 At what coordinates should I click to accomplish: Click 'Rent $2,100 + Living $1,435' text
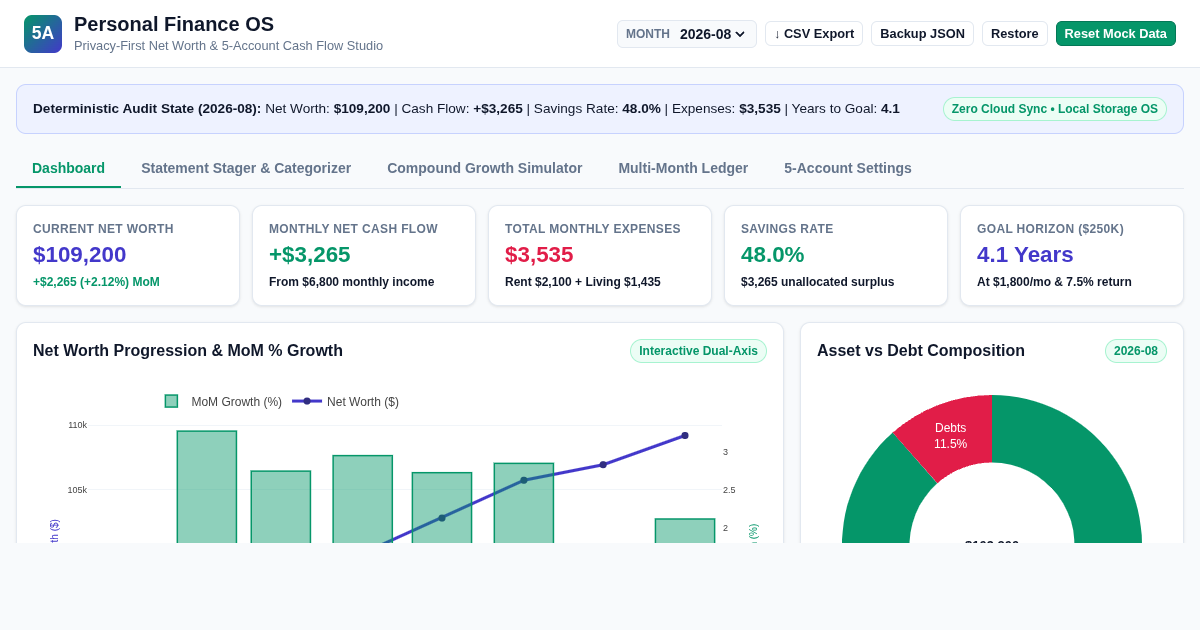click(583, 282)
